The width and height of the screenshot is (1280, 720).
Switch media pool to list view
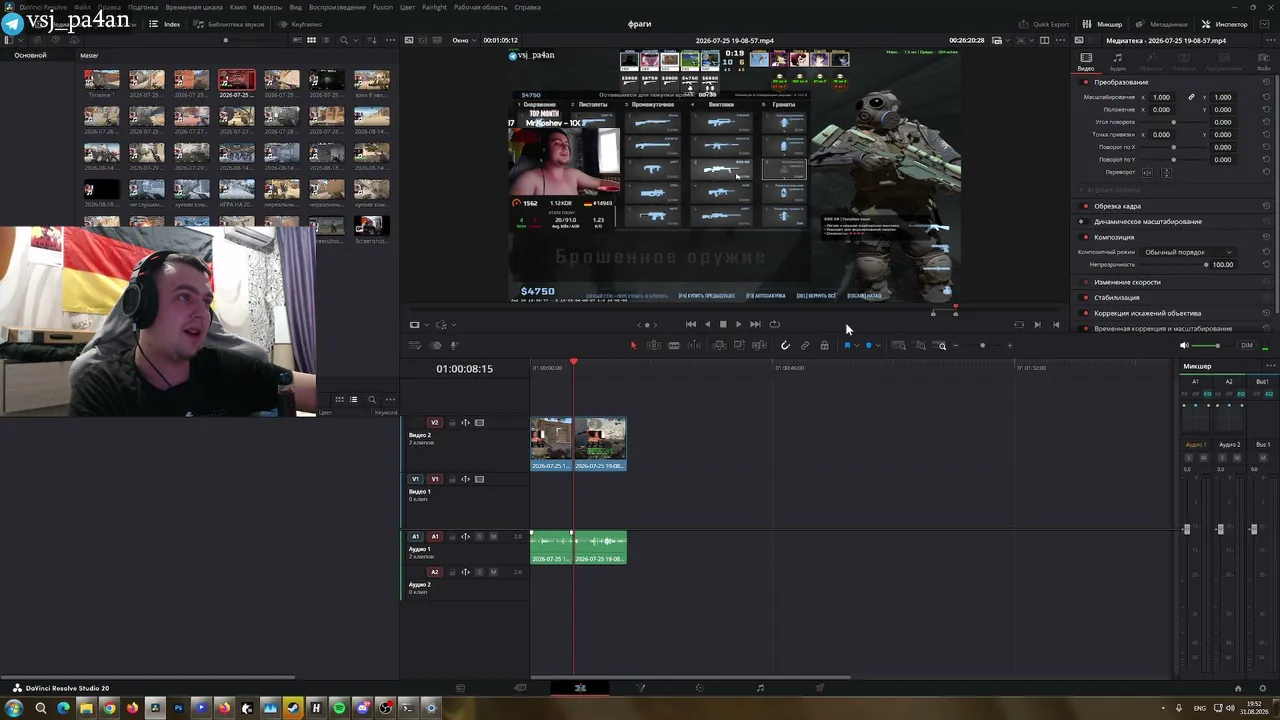[326, 40]
